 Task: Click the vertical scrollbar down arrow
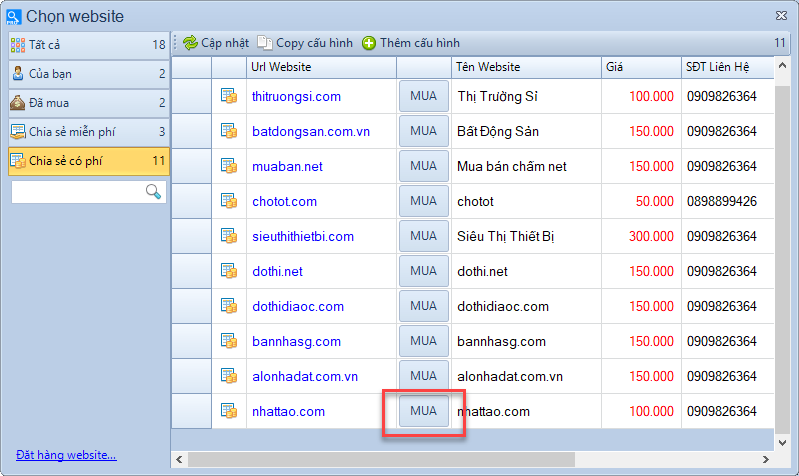click(x=782, y=442)
